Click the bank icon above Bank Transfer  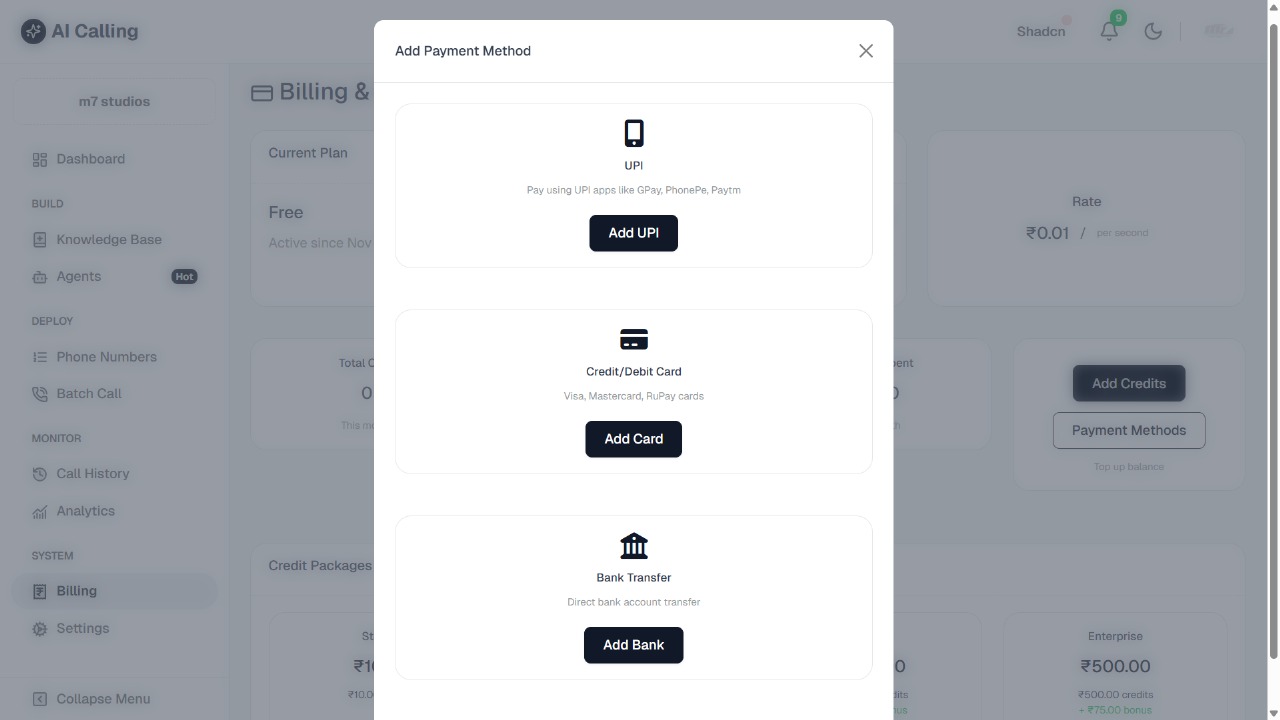pyautogui.click(x=633, y=545)
